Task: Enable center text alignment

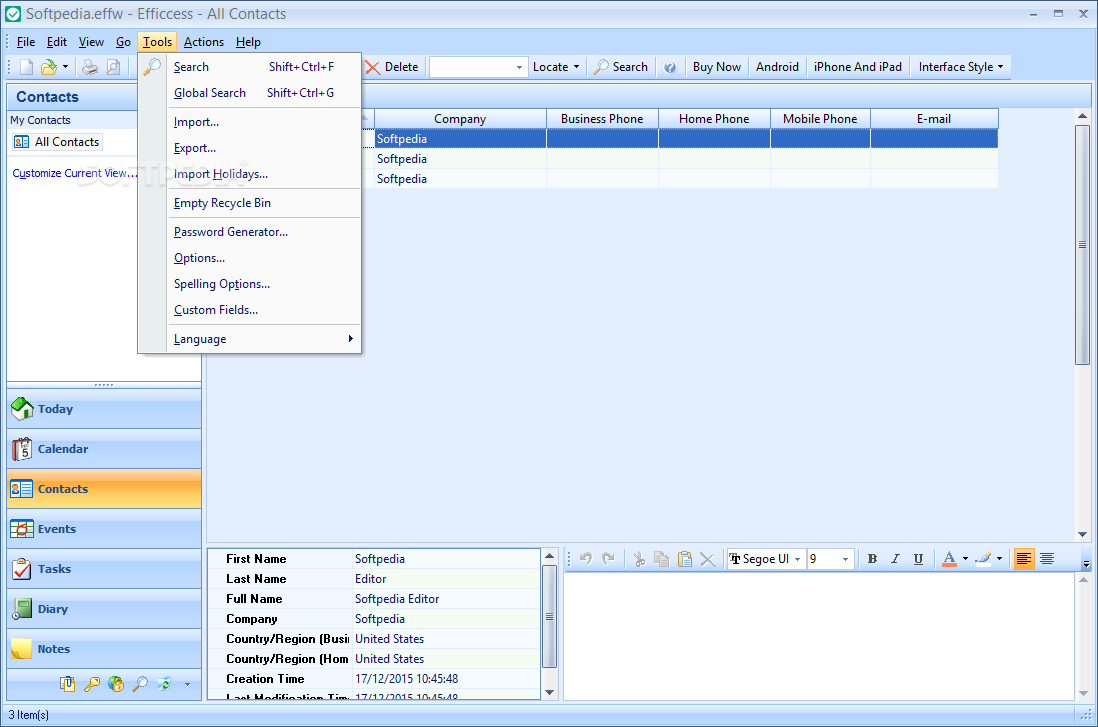Action: pos(1047,559)
